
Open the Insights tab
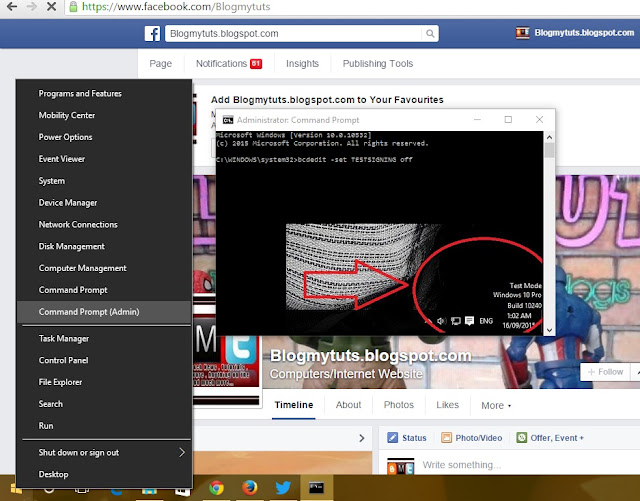pyautogui.click(x=302, y=64)
